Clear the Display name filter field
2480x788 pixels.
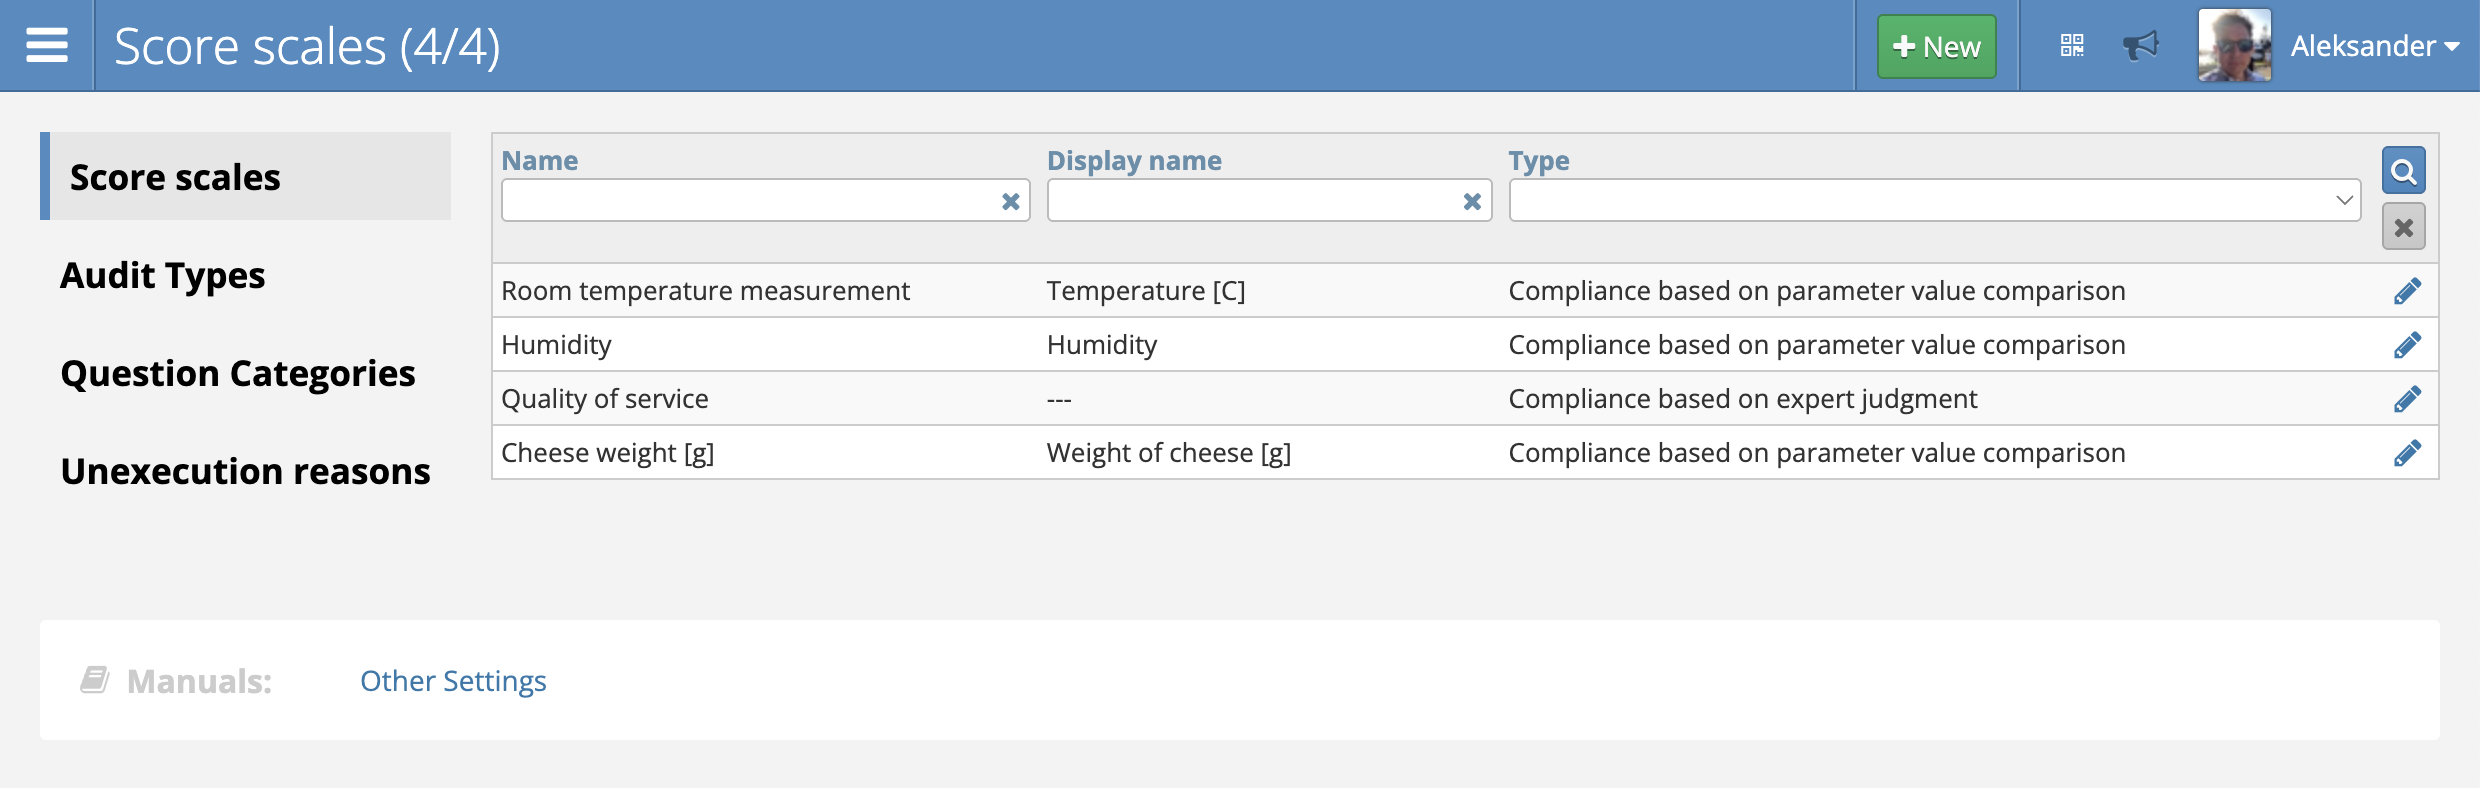(x=1472, y=202)
